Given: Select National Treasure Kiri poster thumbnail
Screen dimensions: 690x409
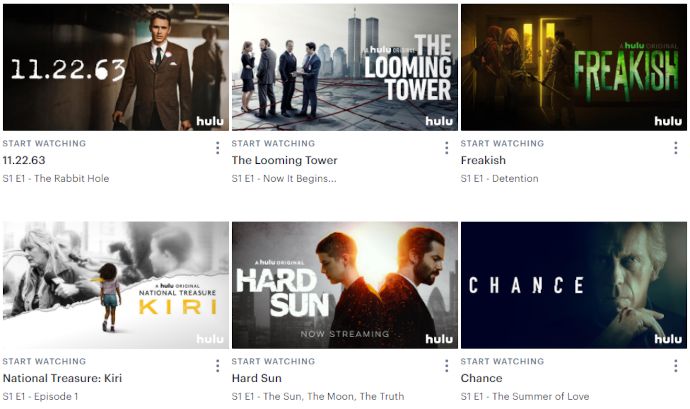Looking at the screenshot, I should click(116, 285).
